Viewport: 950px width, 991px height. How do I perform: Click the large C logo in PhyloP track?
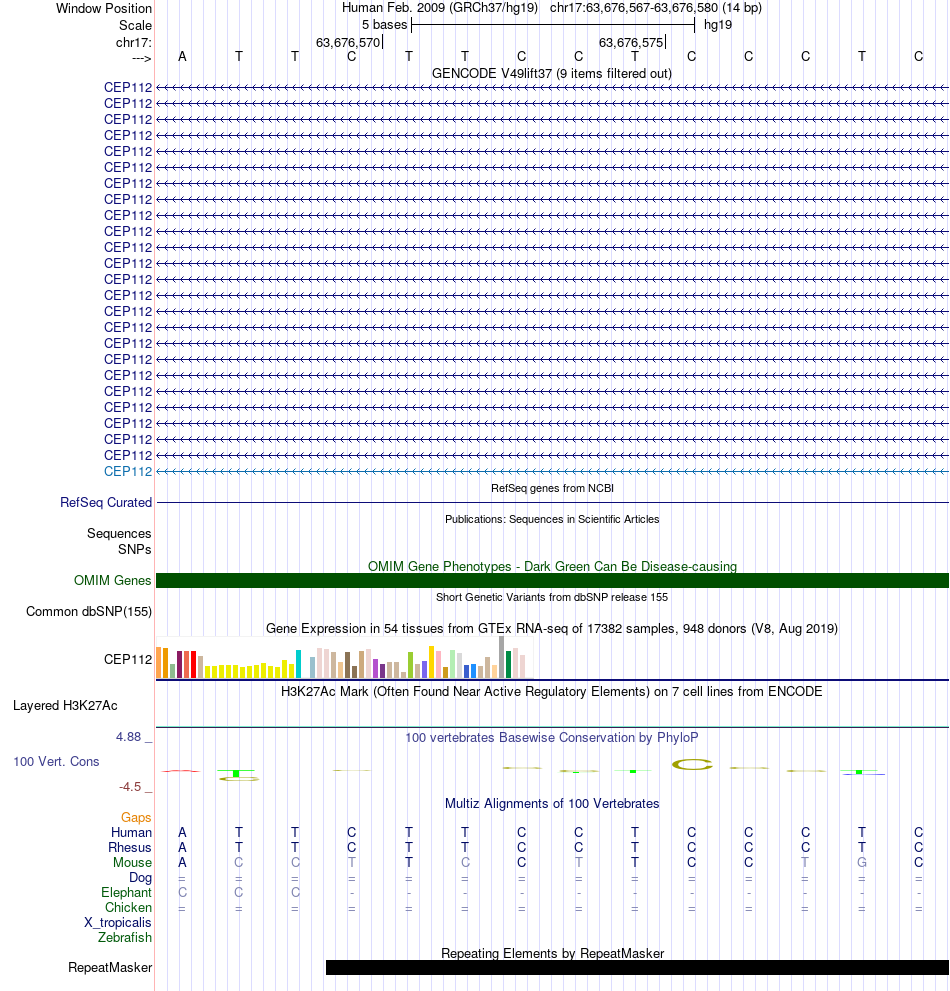(692, 765)
